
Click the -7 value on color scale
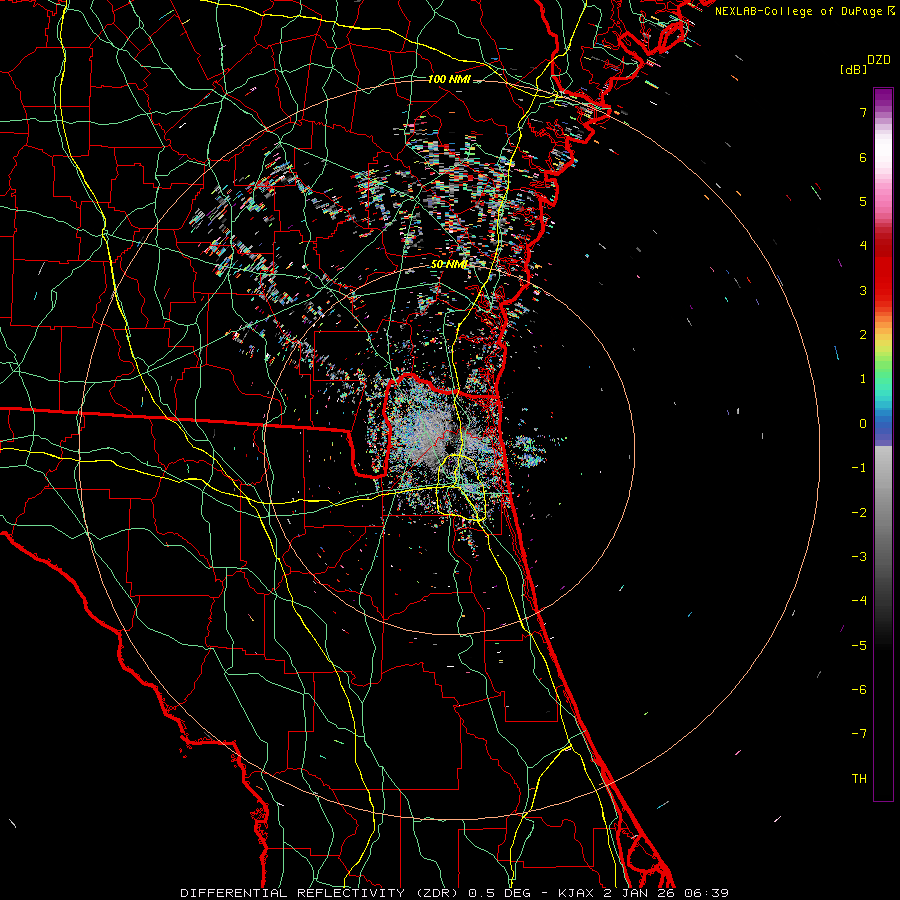[x=859, y=734]
